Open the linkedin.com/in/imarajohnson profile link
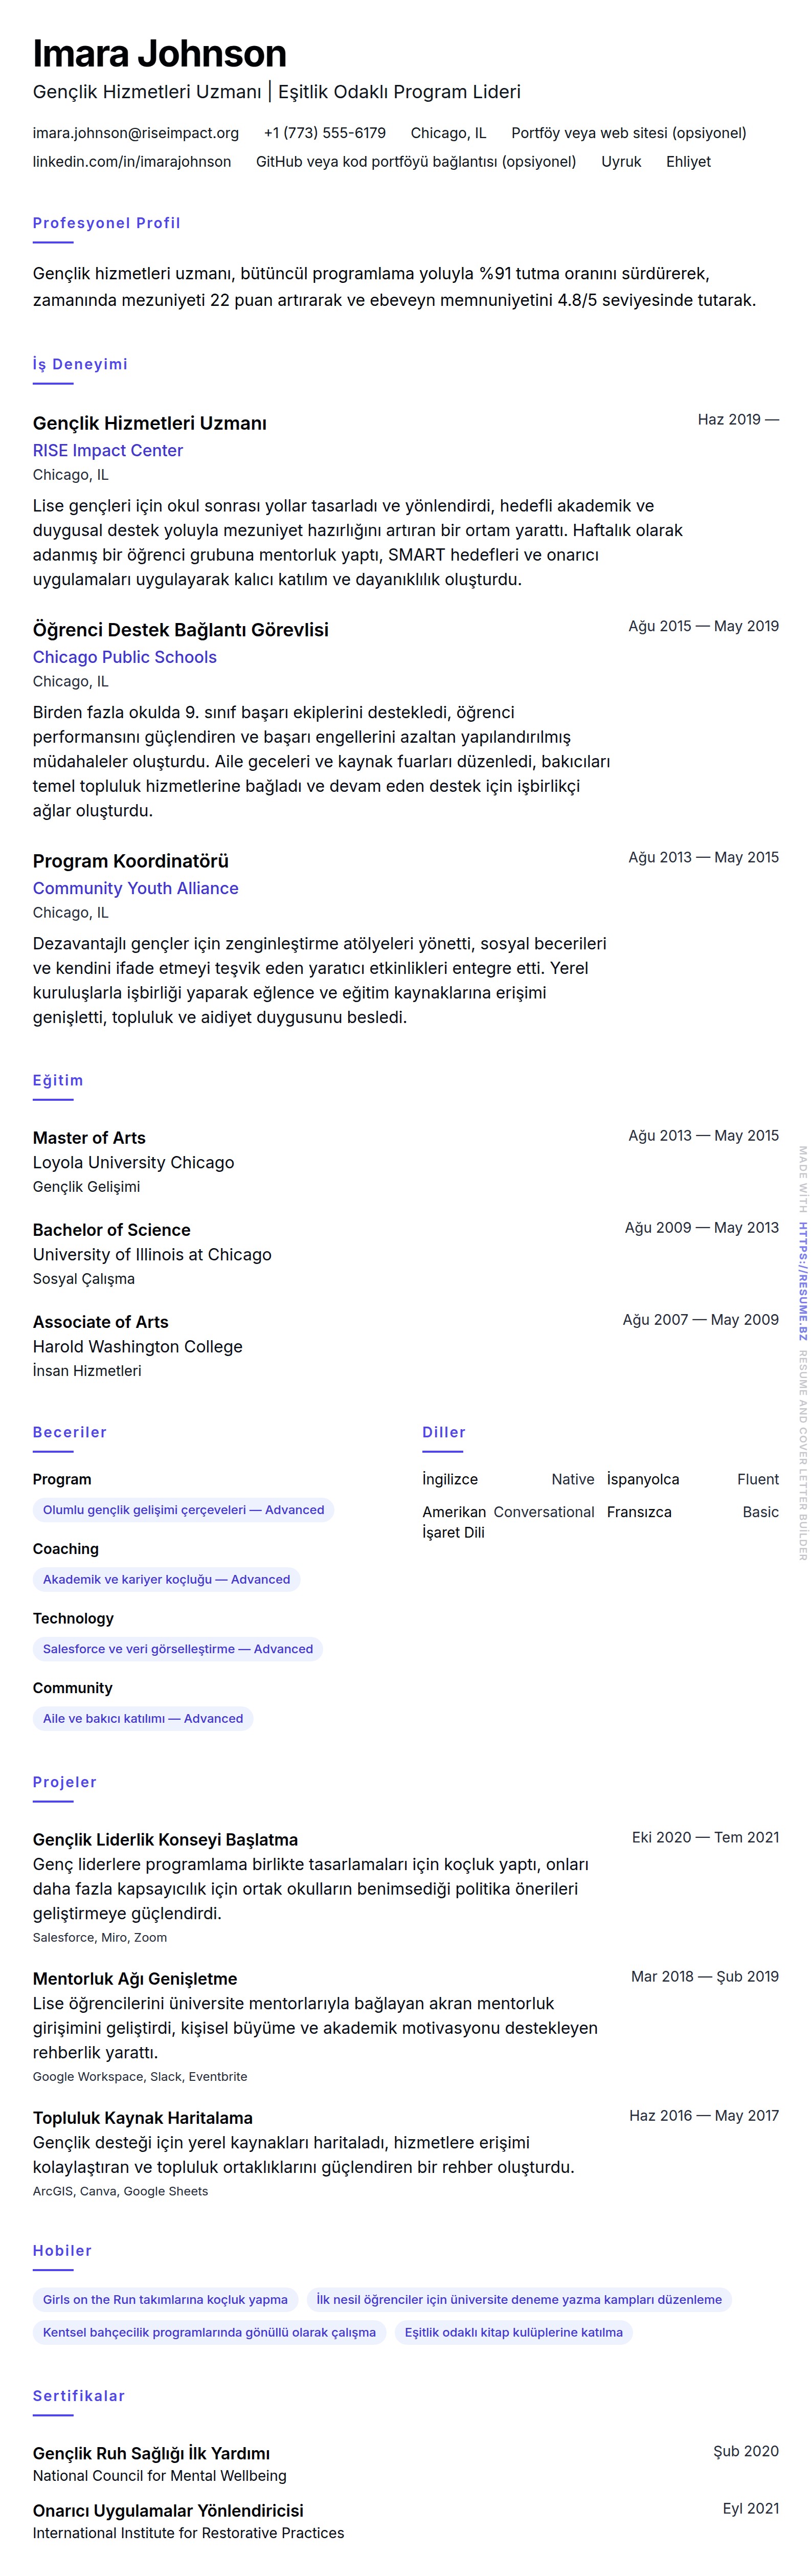The image size is (812, 2576). [x=131, y=162]
